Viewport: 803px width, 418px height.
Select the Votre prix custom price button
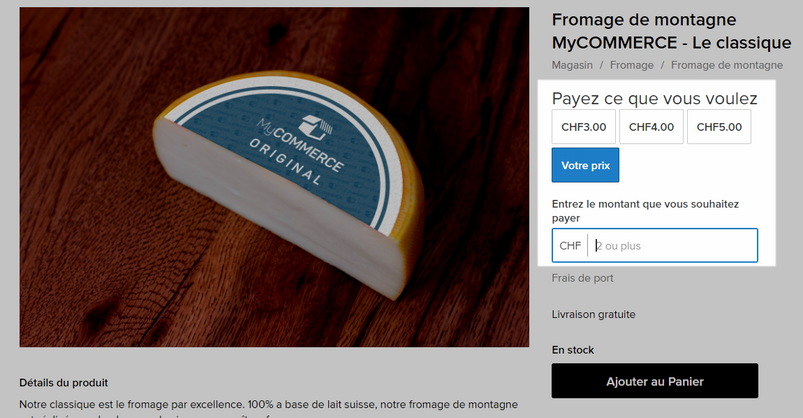585,165
